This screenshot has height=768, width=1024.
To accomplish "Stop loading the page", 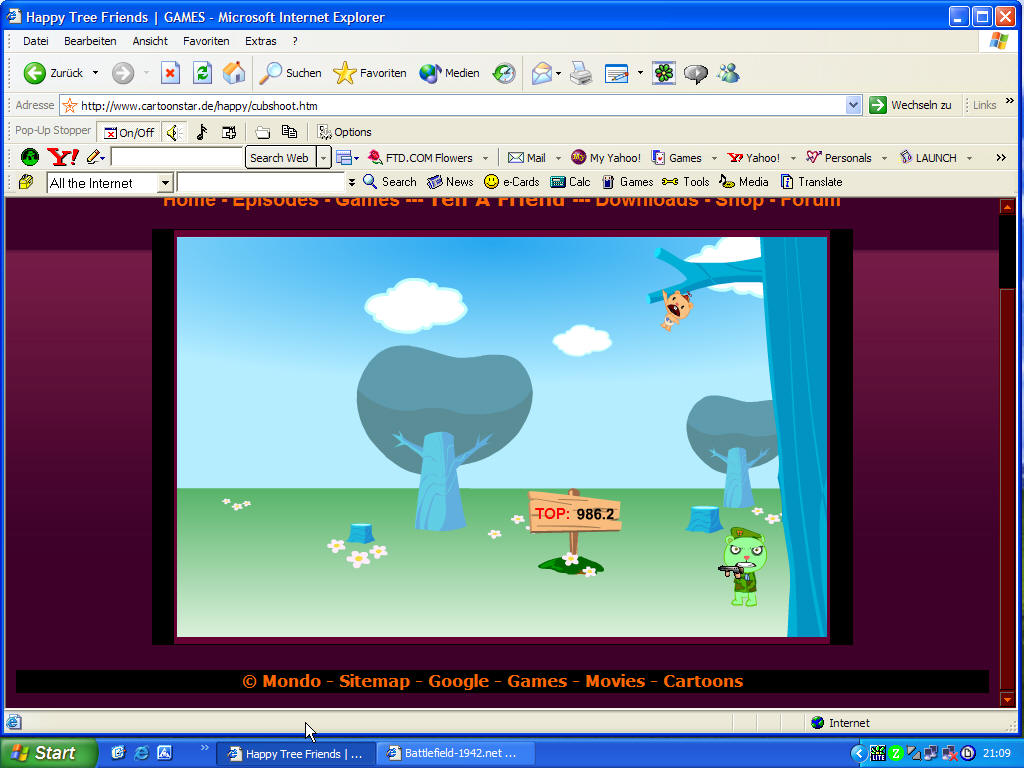I will coord(170,73).
